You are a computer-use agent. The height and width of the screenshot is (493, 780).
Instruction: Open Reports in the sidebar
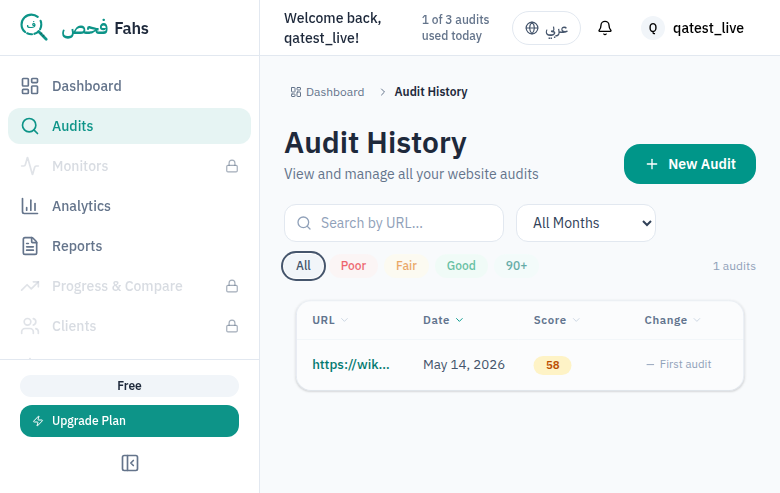pyautogui.click(x=129, y=246)
